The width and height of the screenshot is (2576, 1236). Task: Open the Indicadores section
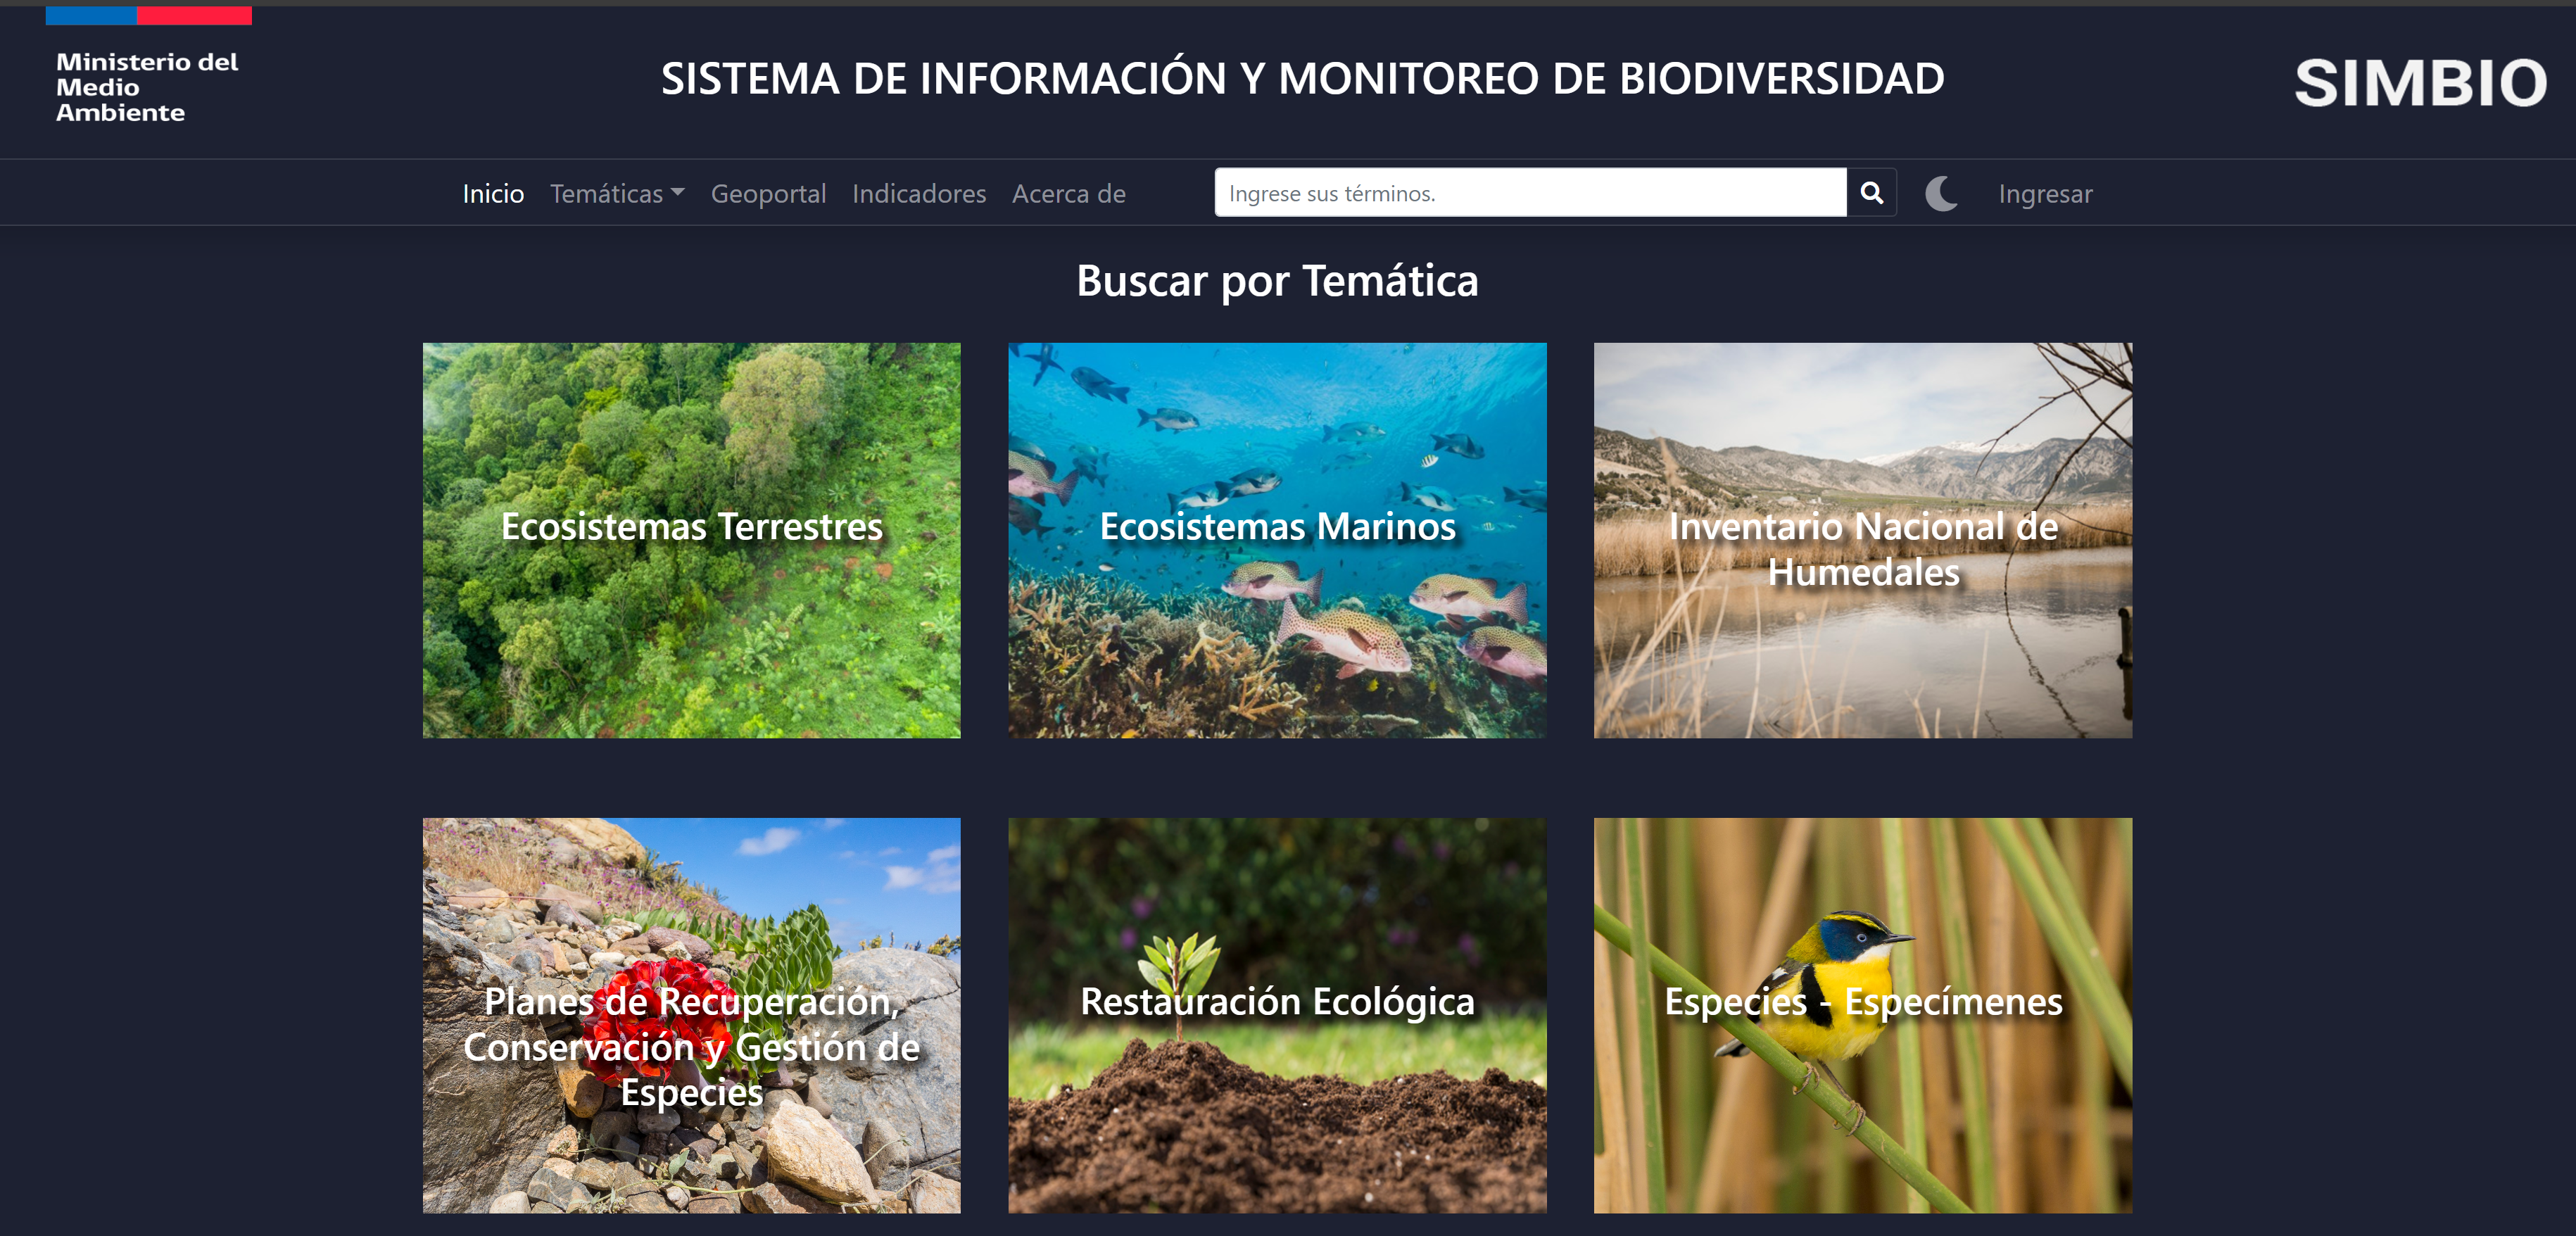[x=918, y=193]
